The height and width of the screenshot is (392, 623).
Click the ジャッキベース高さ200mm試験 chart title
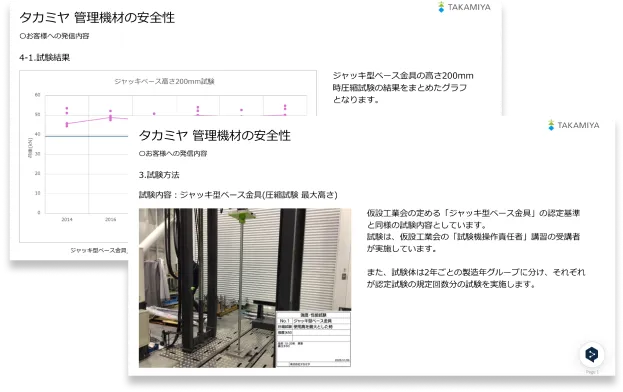click(x=164, y=81)
